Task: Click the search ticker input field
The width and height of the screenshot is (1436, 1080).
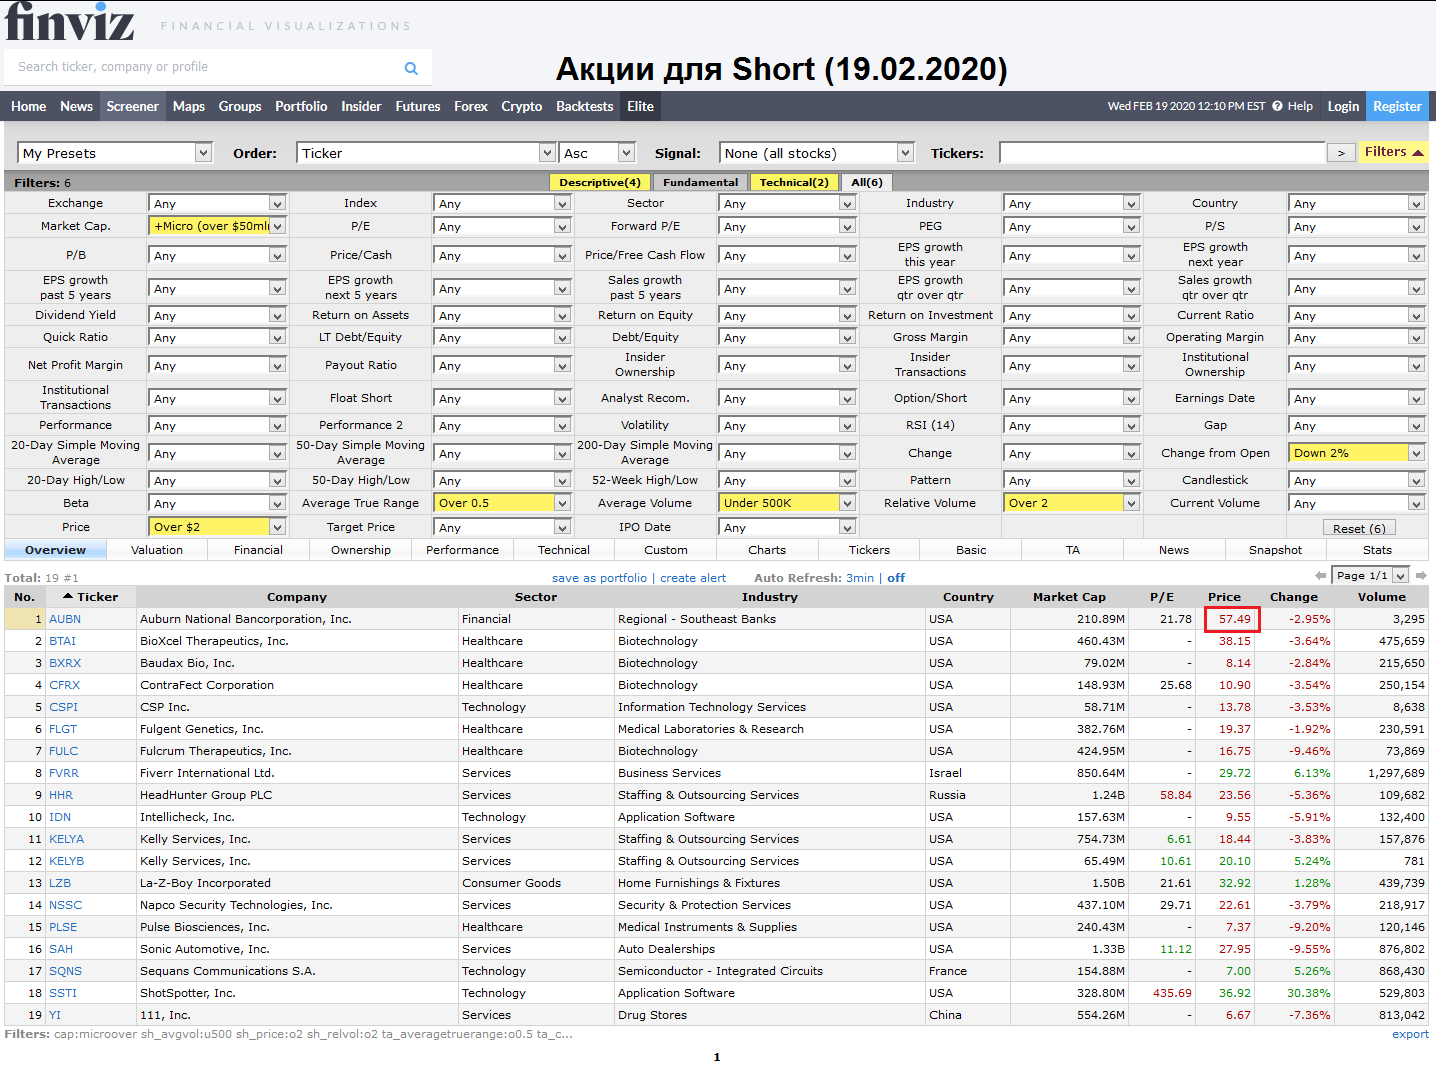Action: coord(205,67)
